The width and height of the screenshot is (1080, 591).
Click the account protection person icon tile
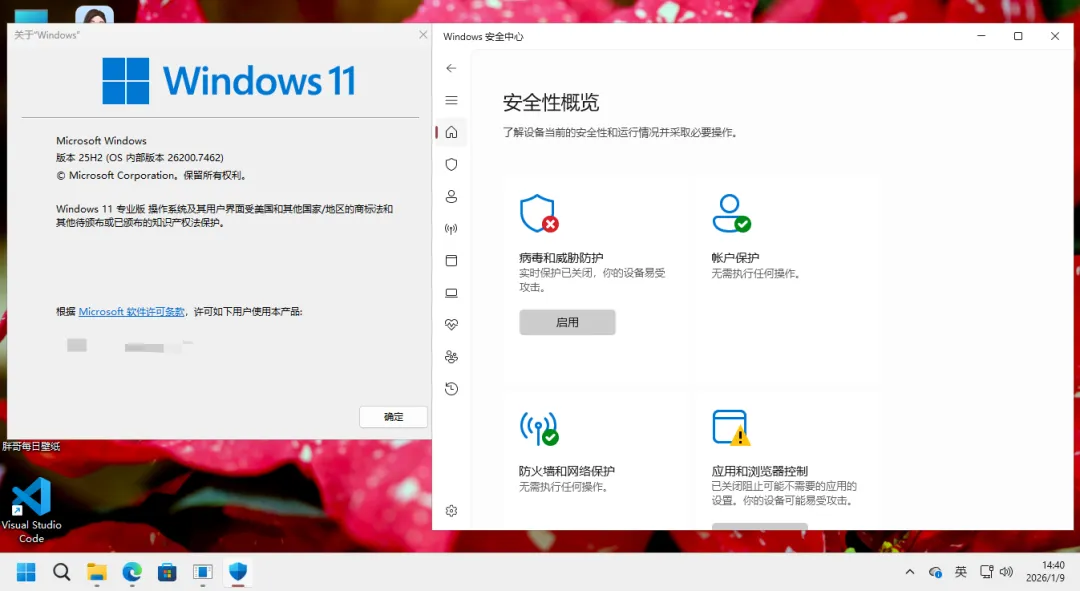point(731,214)
